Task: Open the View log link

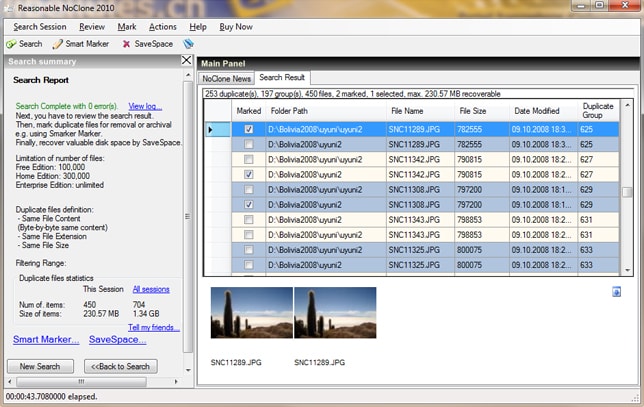Action: (x=145, y=106)
